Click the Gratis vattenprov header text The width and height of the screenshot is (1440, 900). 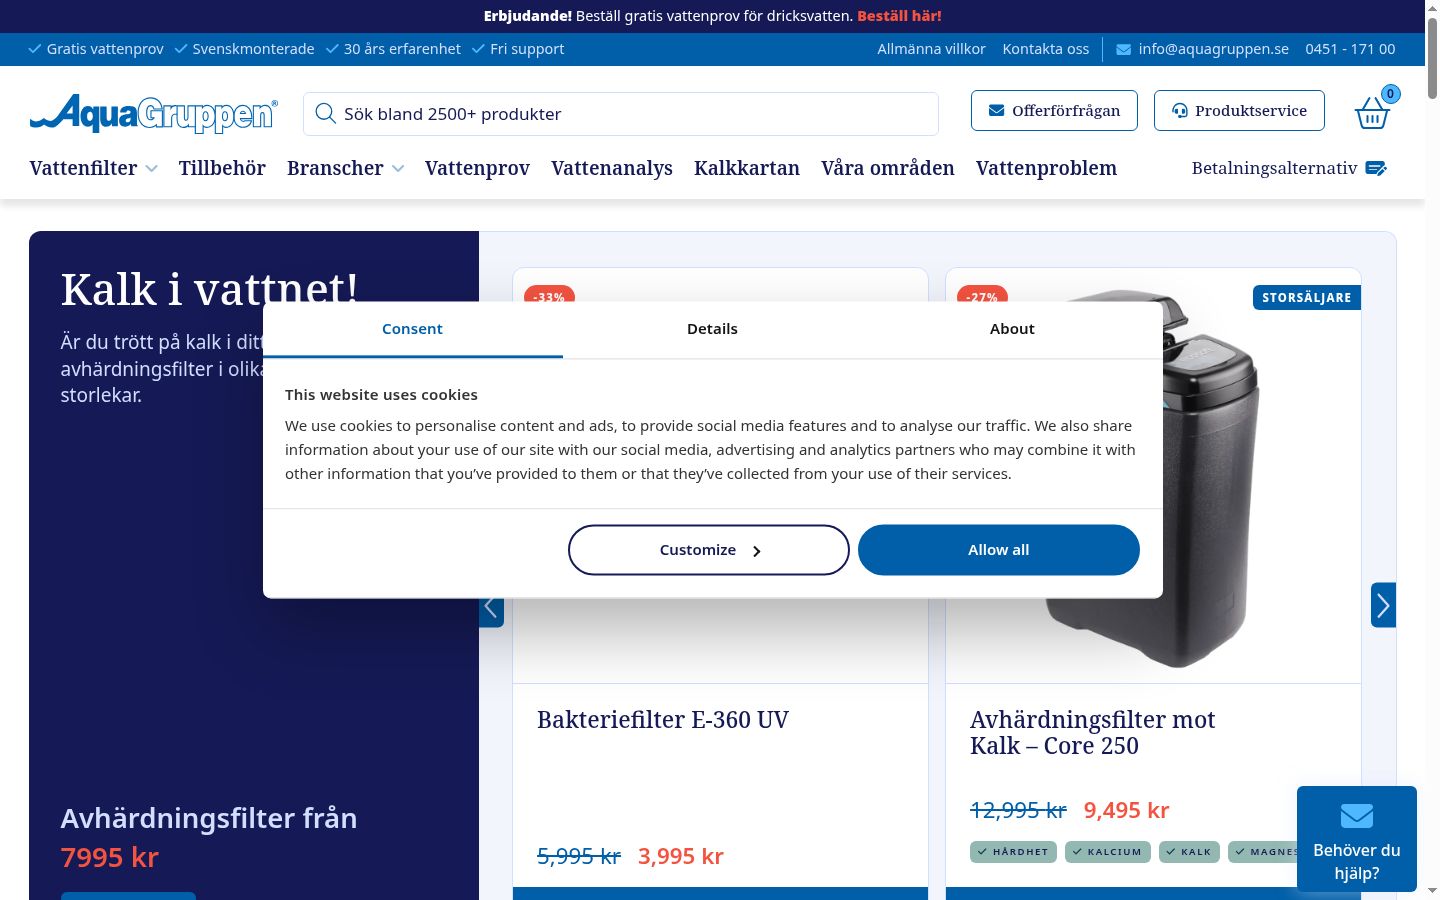tap(105, 49)
